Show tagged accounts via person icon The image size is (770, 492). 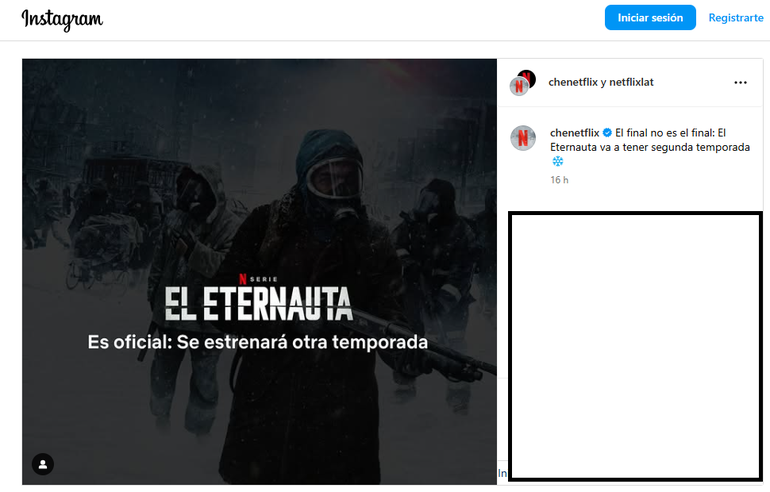[x=43, y=464]
